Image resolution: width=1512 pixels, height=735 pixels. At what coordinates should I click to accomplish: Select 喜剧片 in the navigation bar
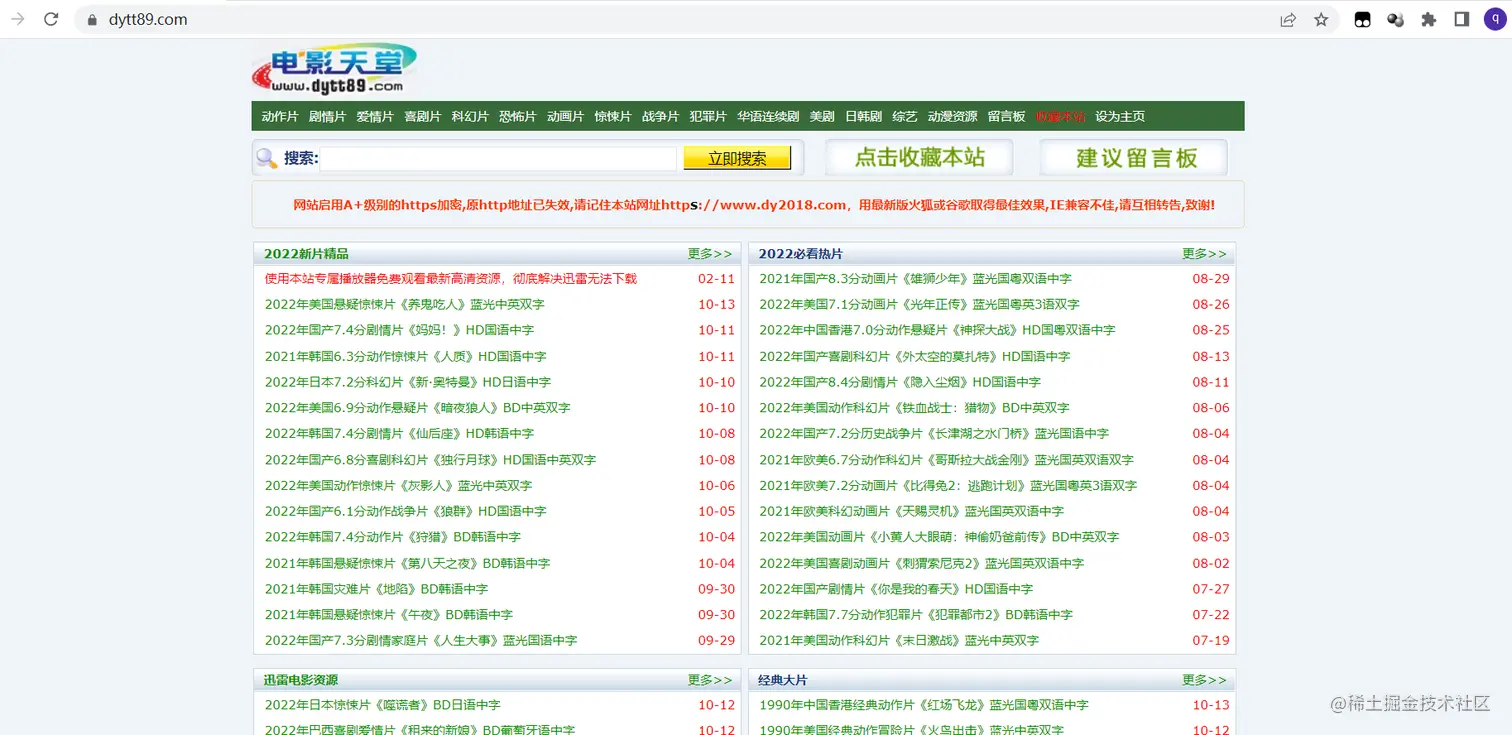pos(422,116)
